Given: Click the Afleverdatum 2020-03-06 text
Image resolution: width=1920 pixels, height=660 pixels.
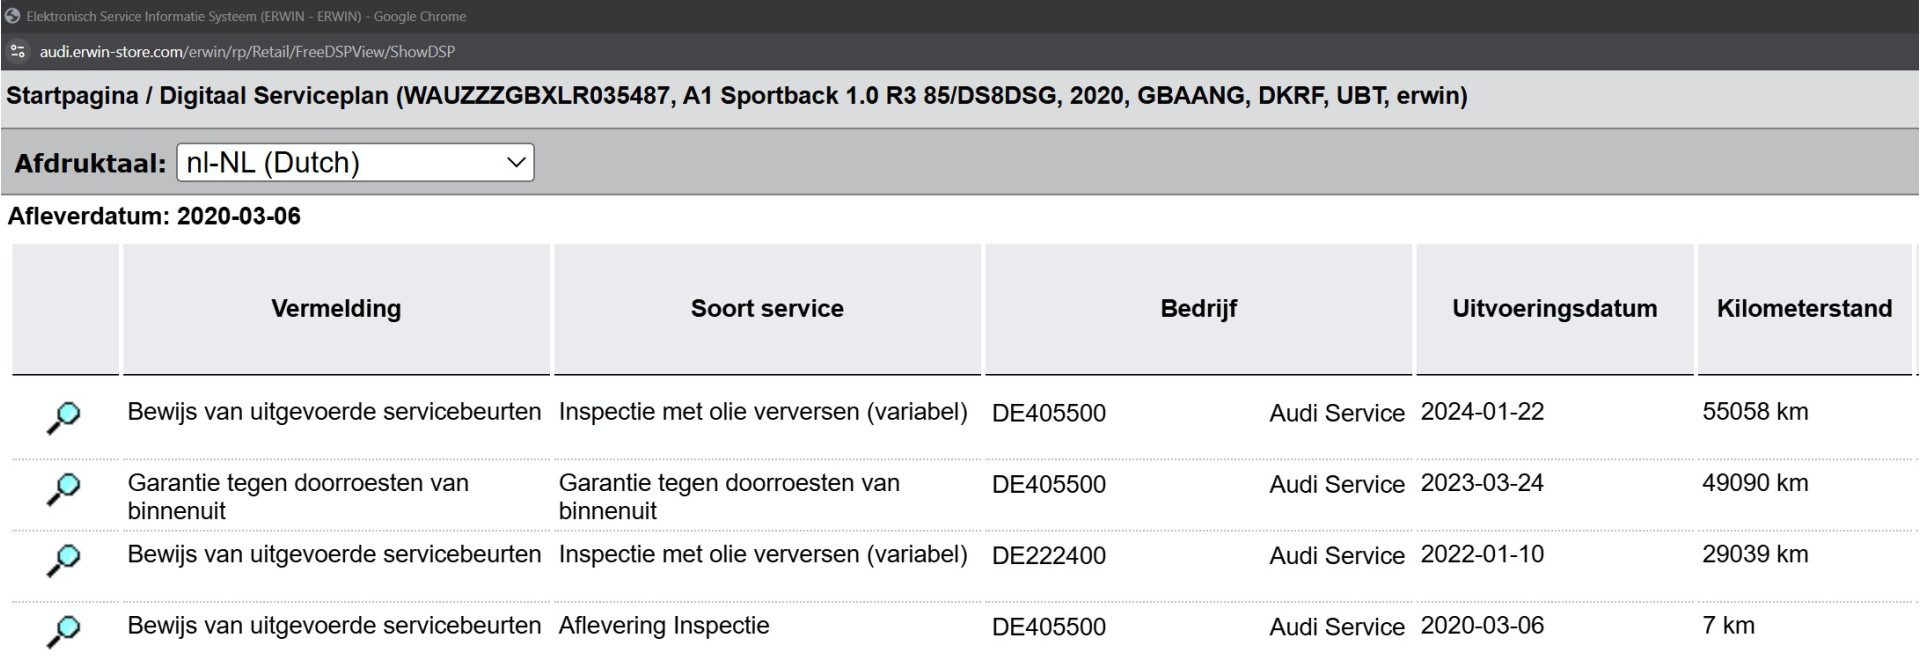Looking at the screenshot, I should tap(154, 216).
